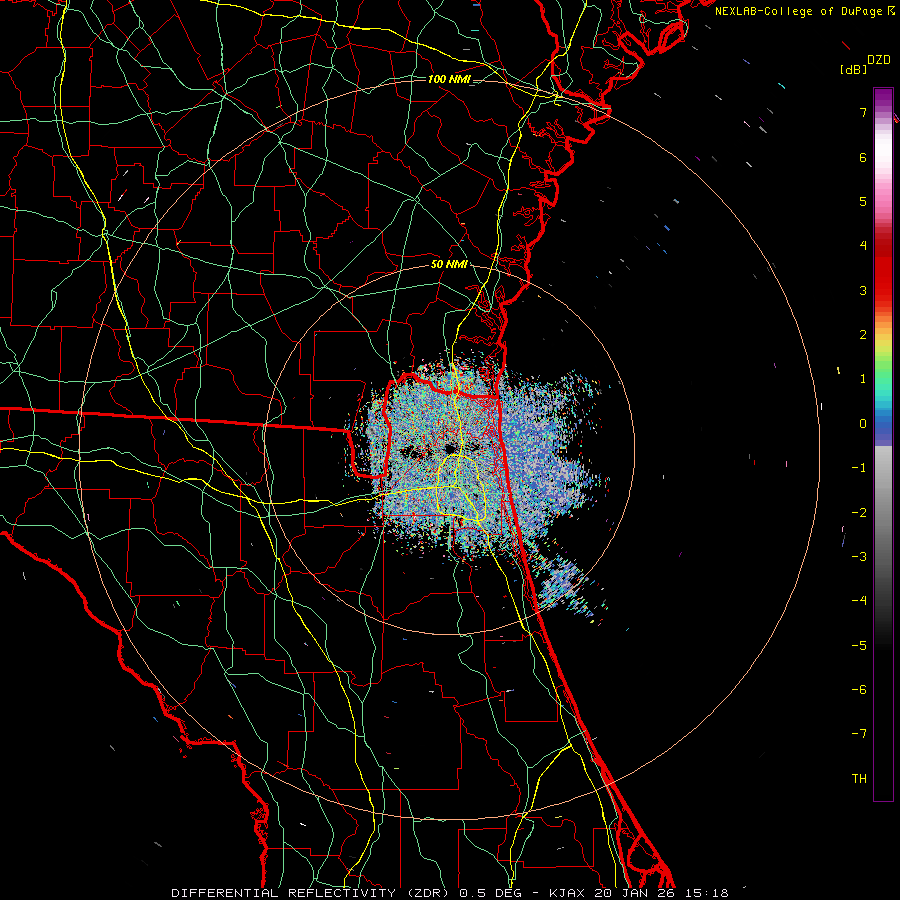900x900 pixels.
Task: Click the DZD product label
Action: pos(879,60)
